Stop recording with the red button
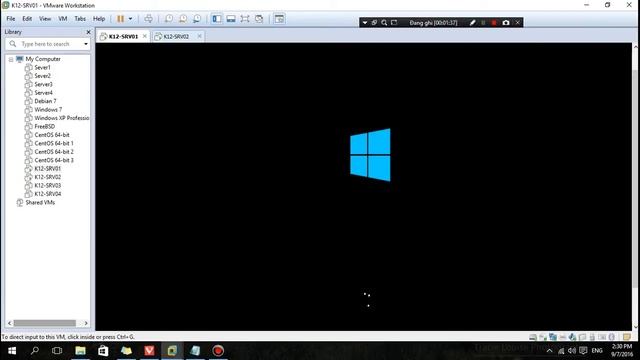Image resolution: width=640 pixels, height=360 pixels. tap(494, 23)
